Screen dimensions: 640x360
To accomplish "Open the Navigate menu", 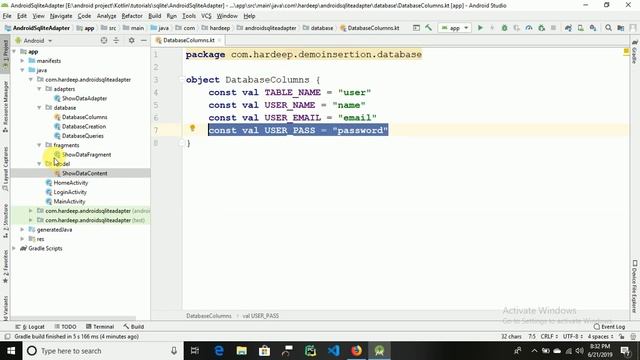I will click(61, 16).
